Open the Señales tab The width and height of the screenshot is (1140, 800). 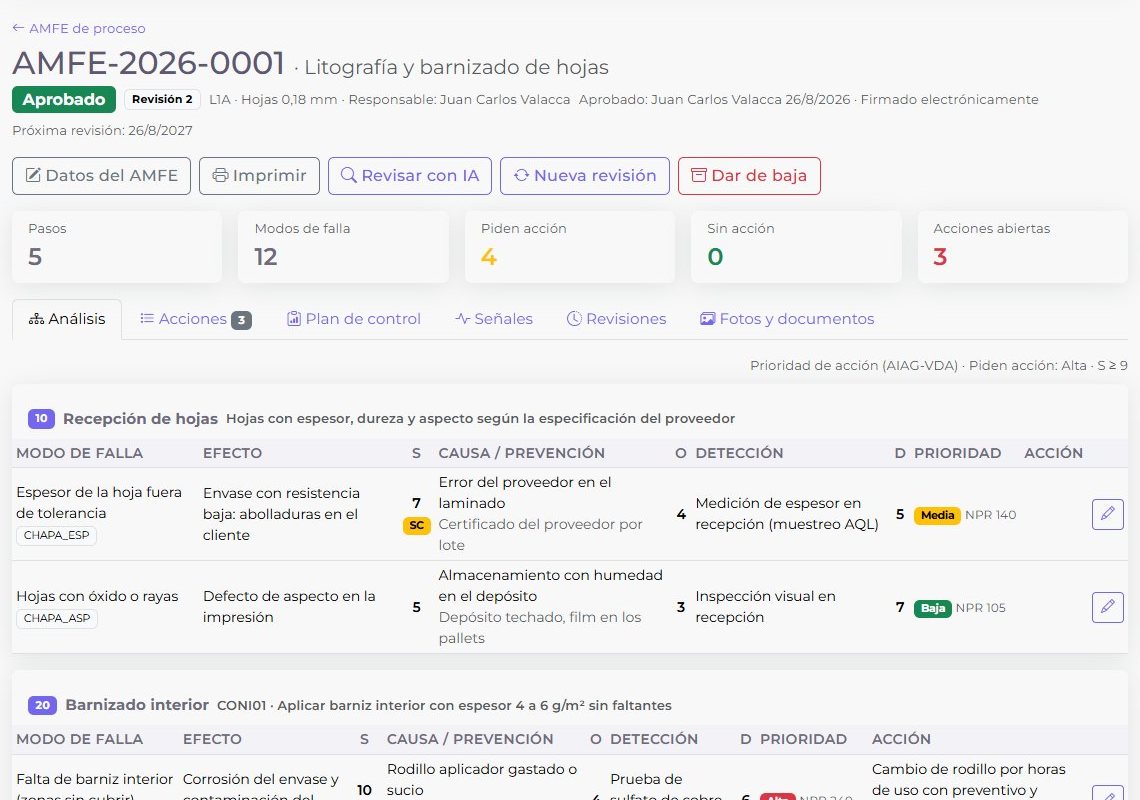point(494,319)
